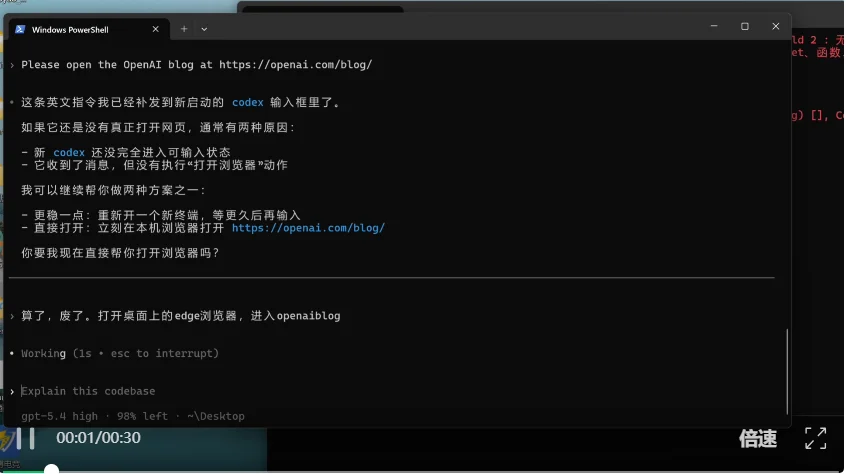Switch to the background window's dark tab

click(322, 10)
